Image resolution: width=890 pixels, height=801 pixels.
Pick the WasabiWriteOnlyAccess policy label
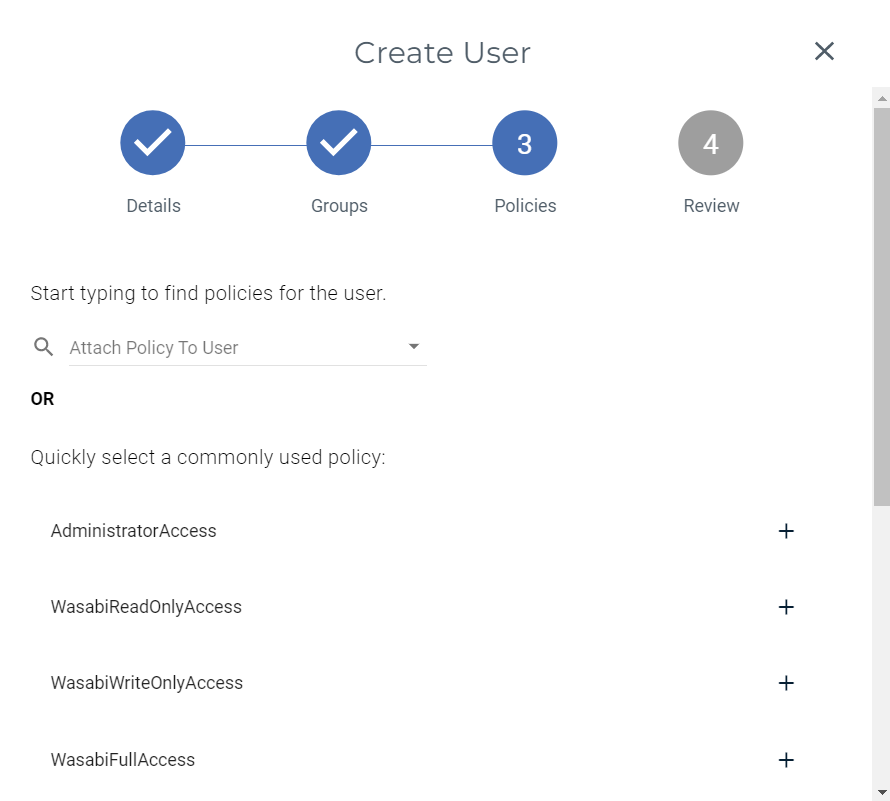tap(147, 683)
